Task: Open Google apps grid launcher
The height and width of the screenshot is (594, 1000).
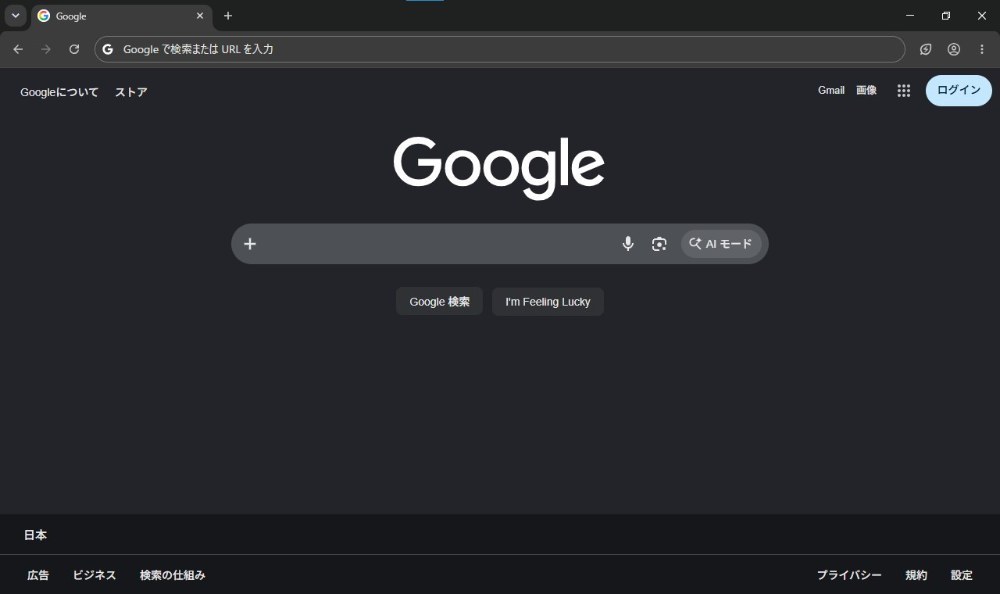Action: click(x=904, y=91)
